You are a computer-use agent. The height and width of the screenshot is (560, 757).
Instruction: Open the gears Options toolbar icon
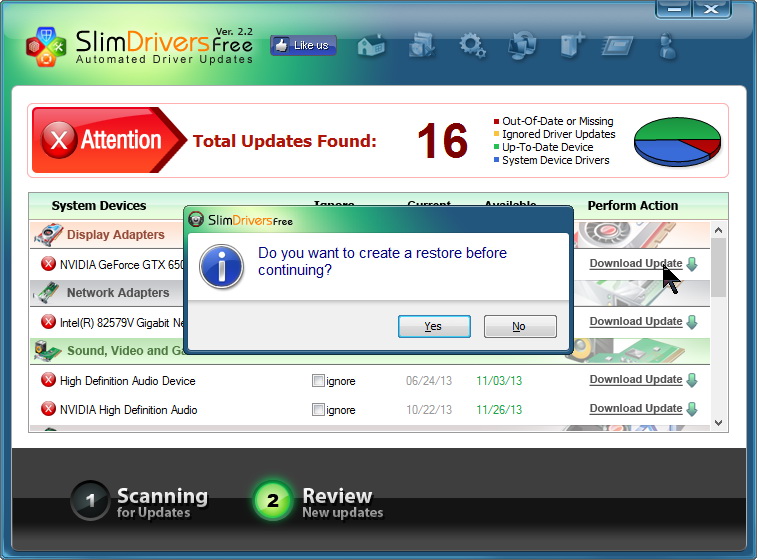pyautogui.click(x=472, y=46)
